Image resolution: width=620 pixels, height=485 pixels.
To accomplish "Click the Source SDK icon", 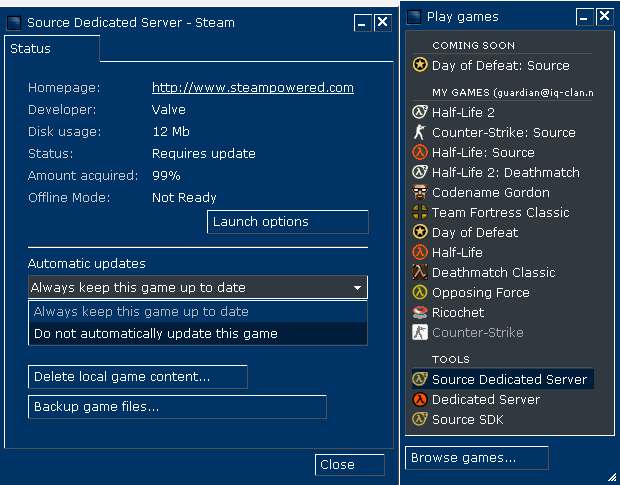I will point(420,419).
